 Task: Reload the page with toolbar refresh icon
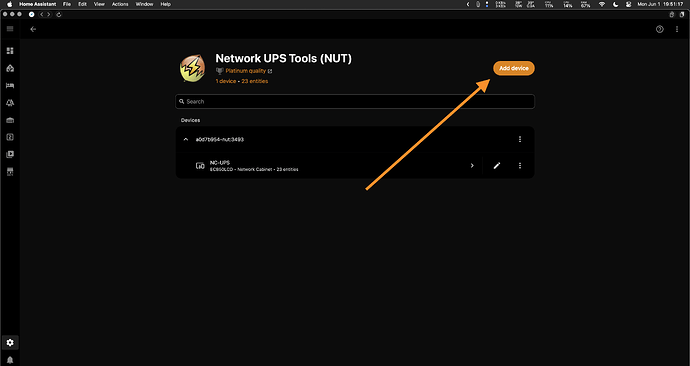(x=59, y=15)
